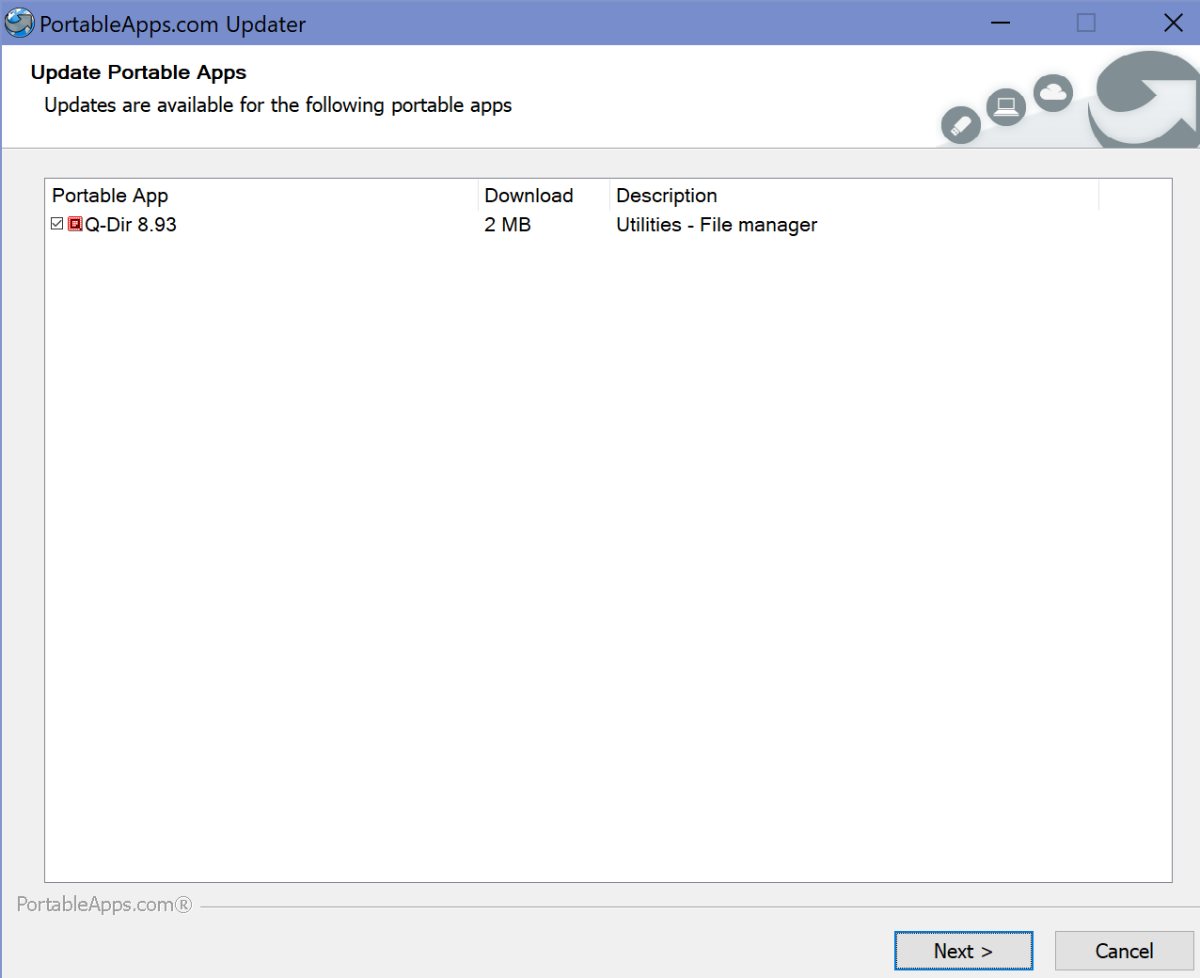This screenshot has width=1200, height=978.
Task: Click the red Q-Dir app icon
Action: click(x=75, y=224)
